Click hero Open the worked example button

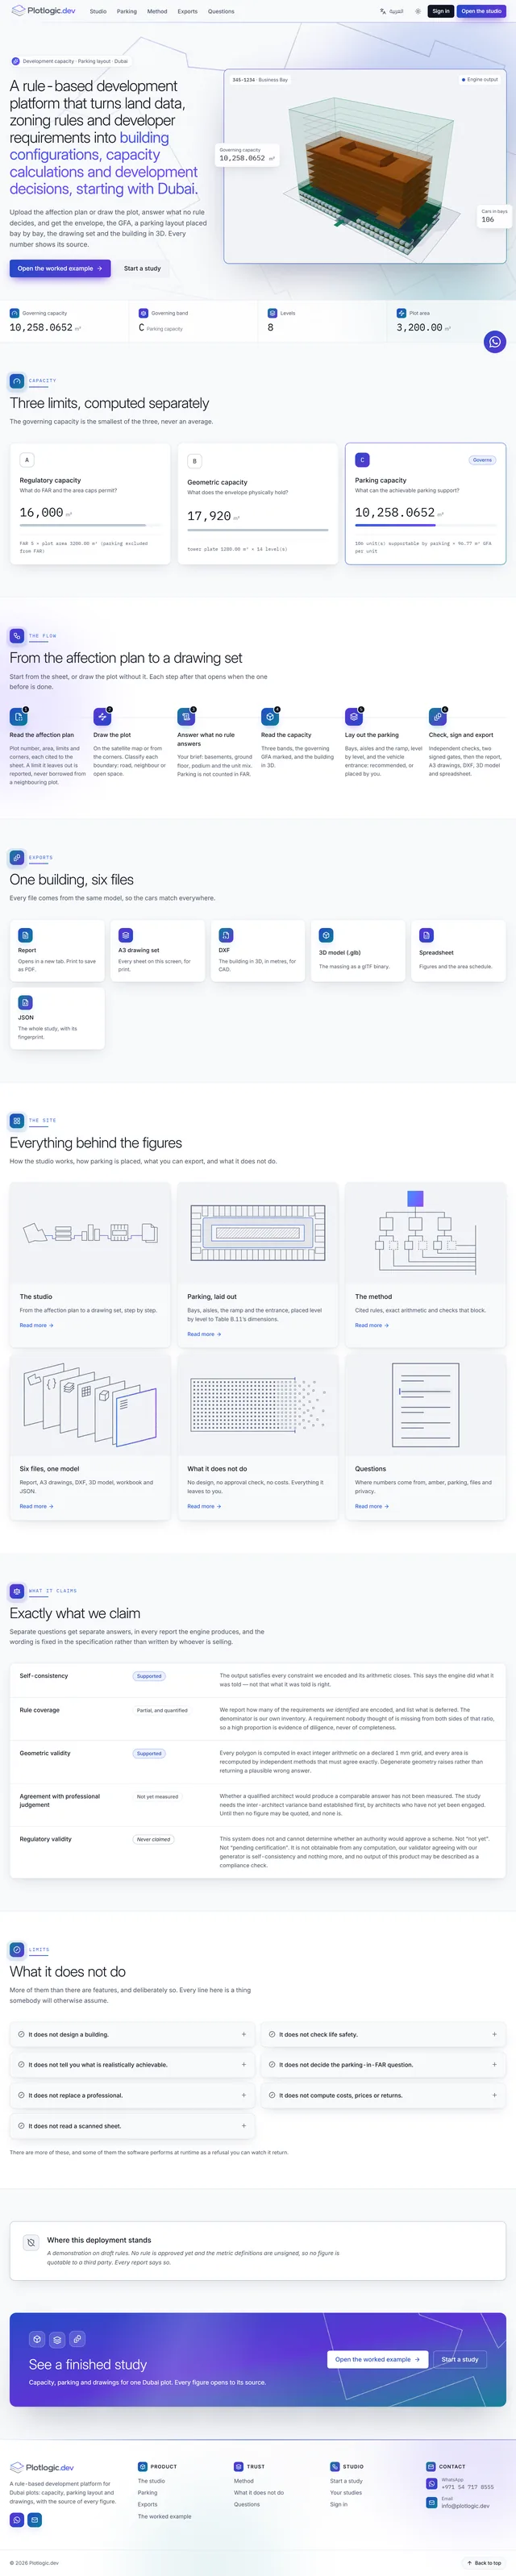(x=60, y=268)
